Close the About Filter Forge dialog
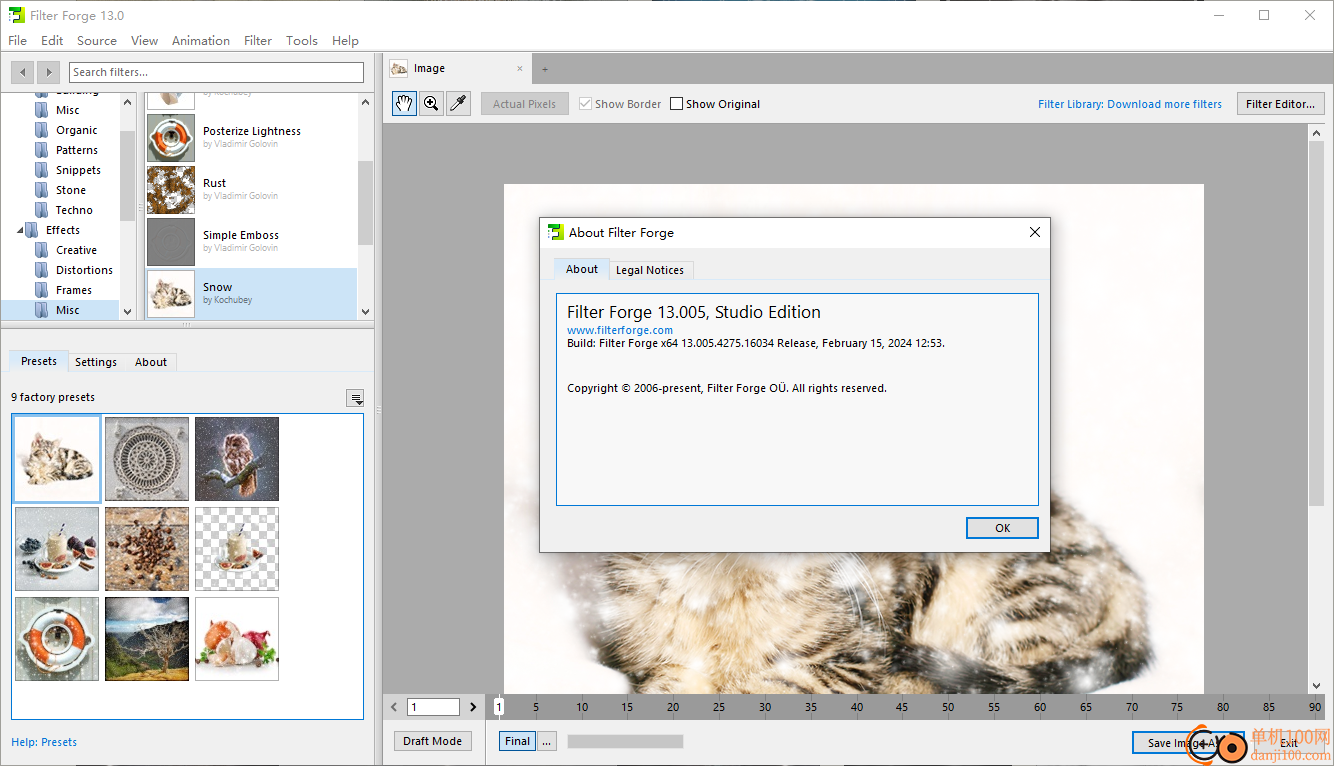The image size is (1334, 766). (x=1035, y=232)
